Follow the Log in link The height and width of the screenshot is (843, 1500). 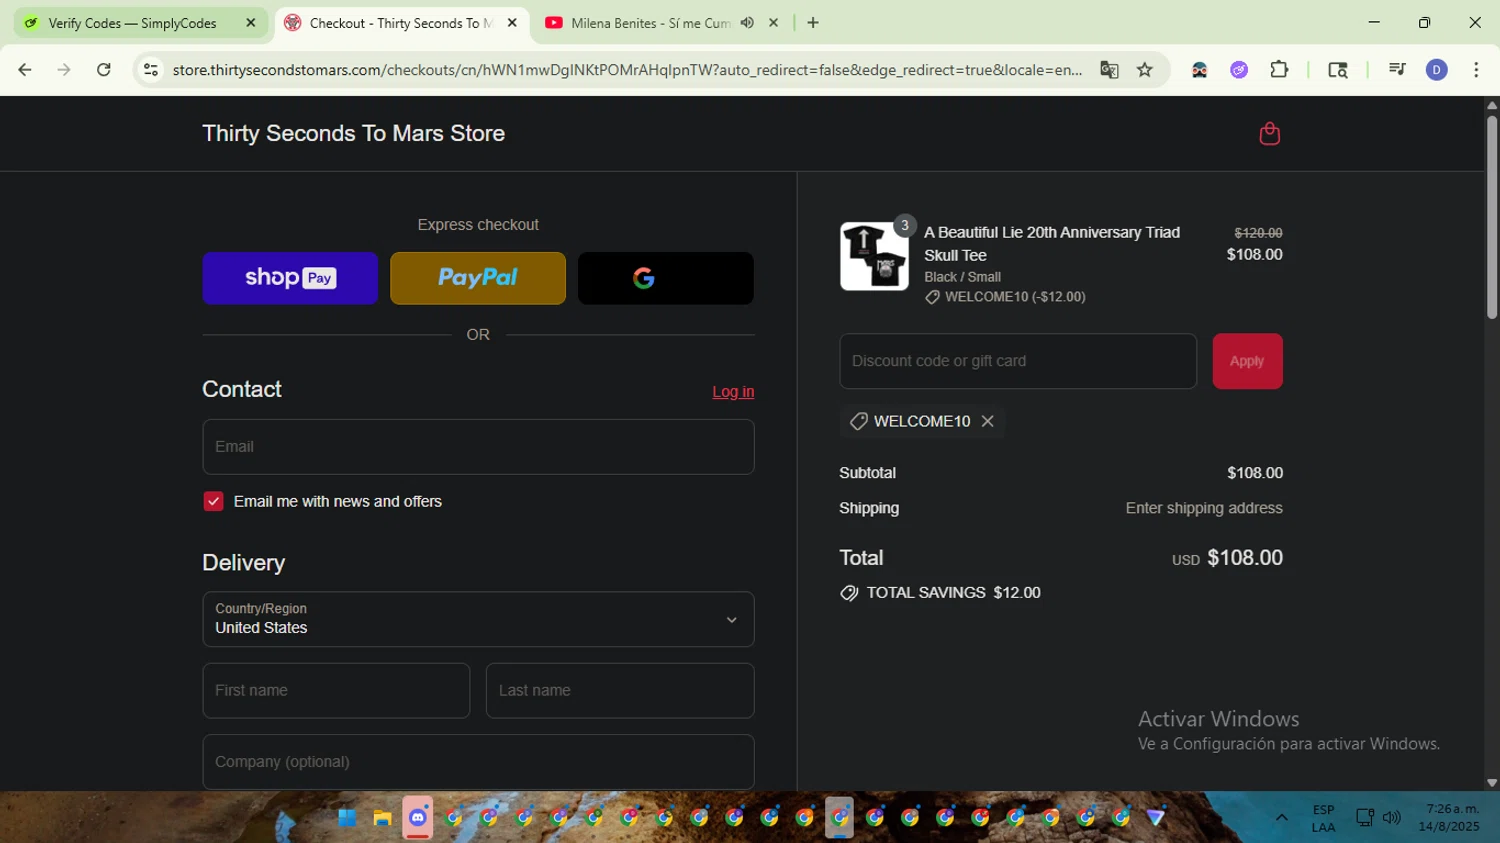[733, 392]
